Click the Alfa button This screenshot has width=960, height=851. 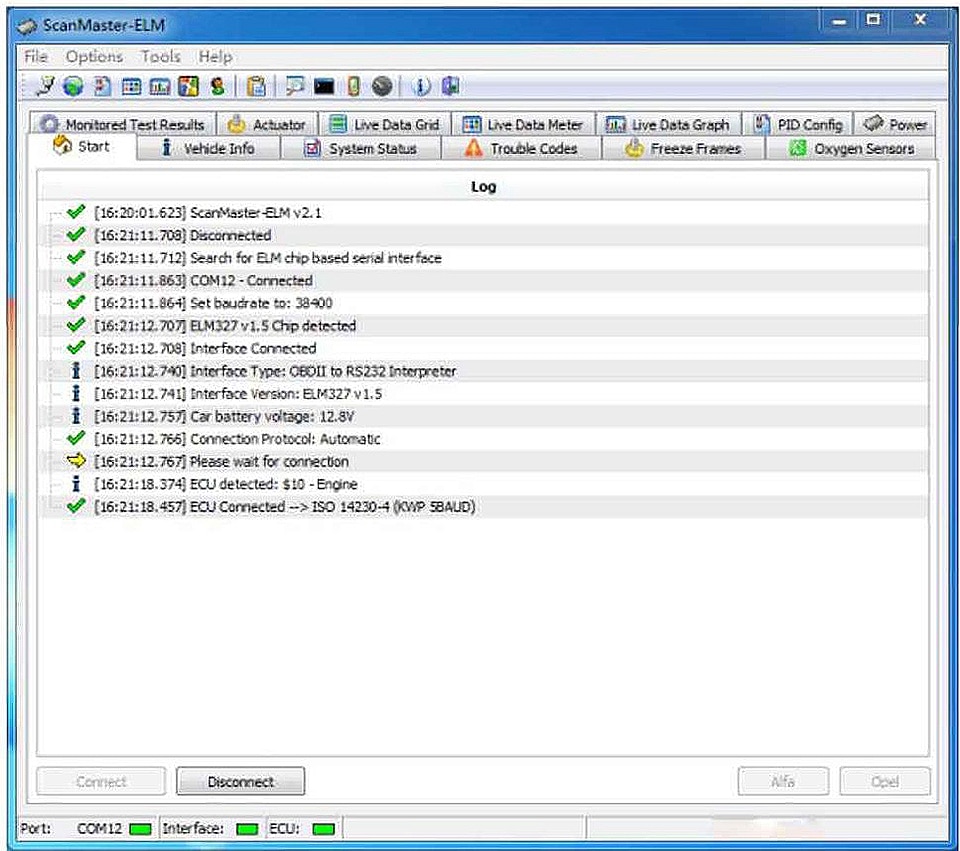(783, 781)
